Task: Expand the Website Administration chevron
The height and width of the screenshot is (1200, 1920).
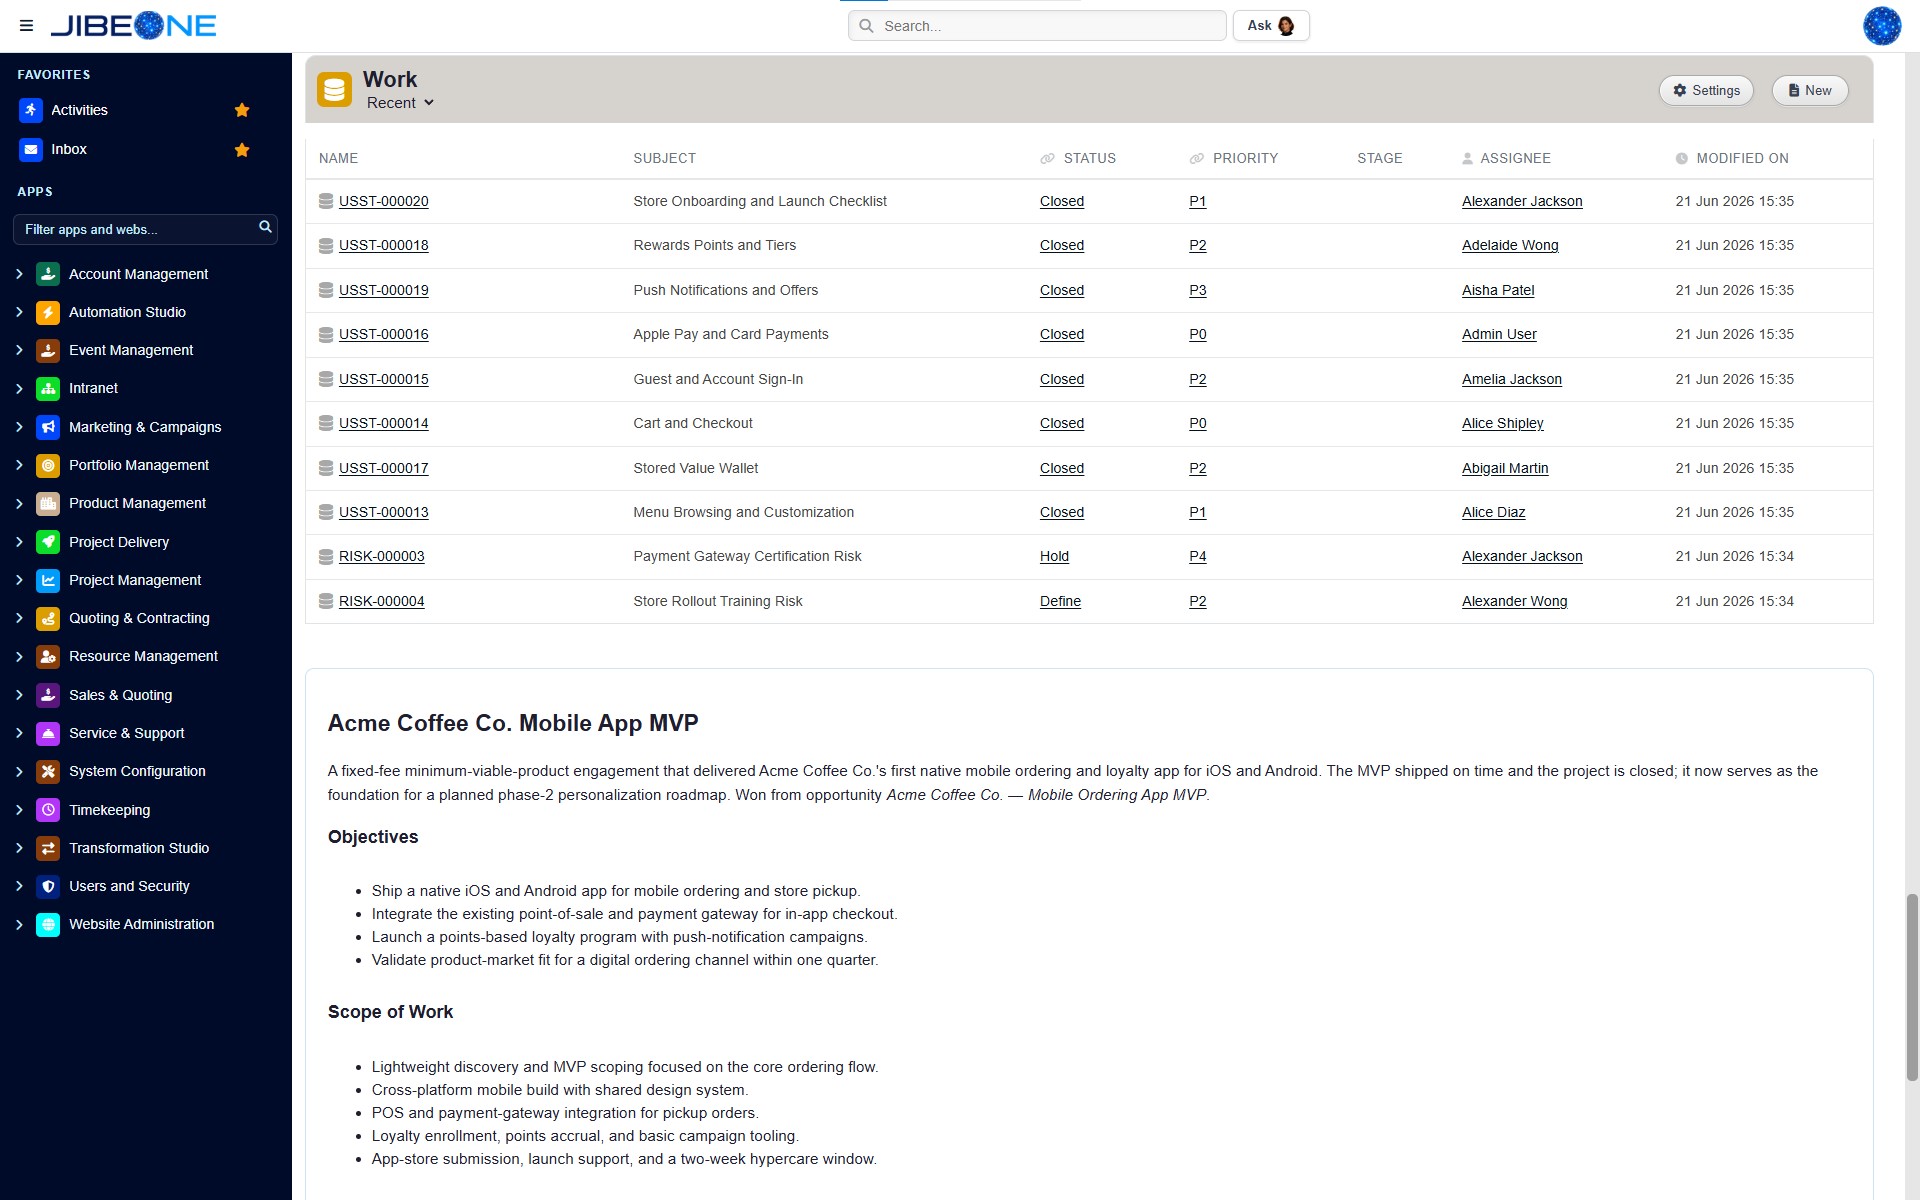Action: (19, 925)
